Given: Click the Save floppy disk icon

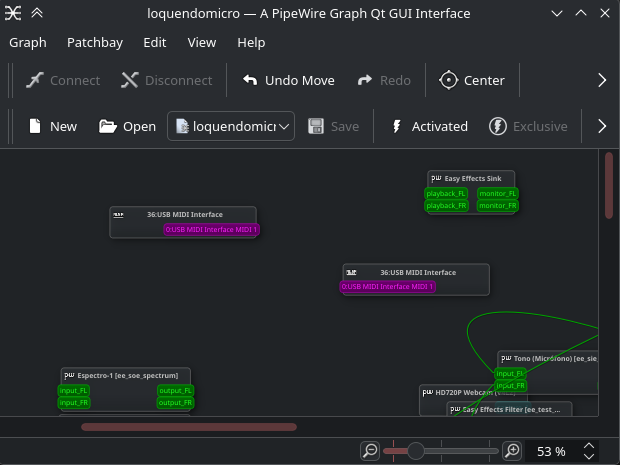Looking at the screenshot, I should pyautogui.click(x=316, y=127).
